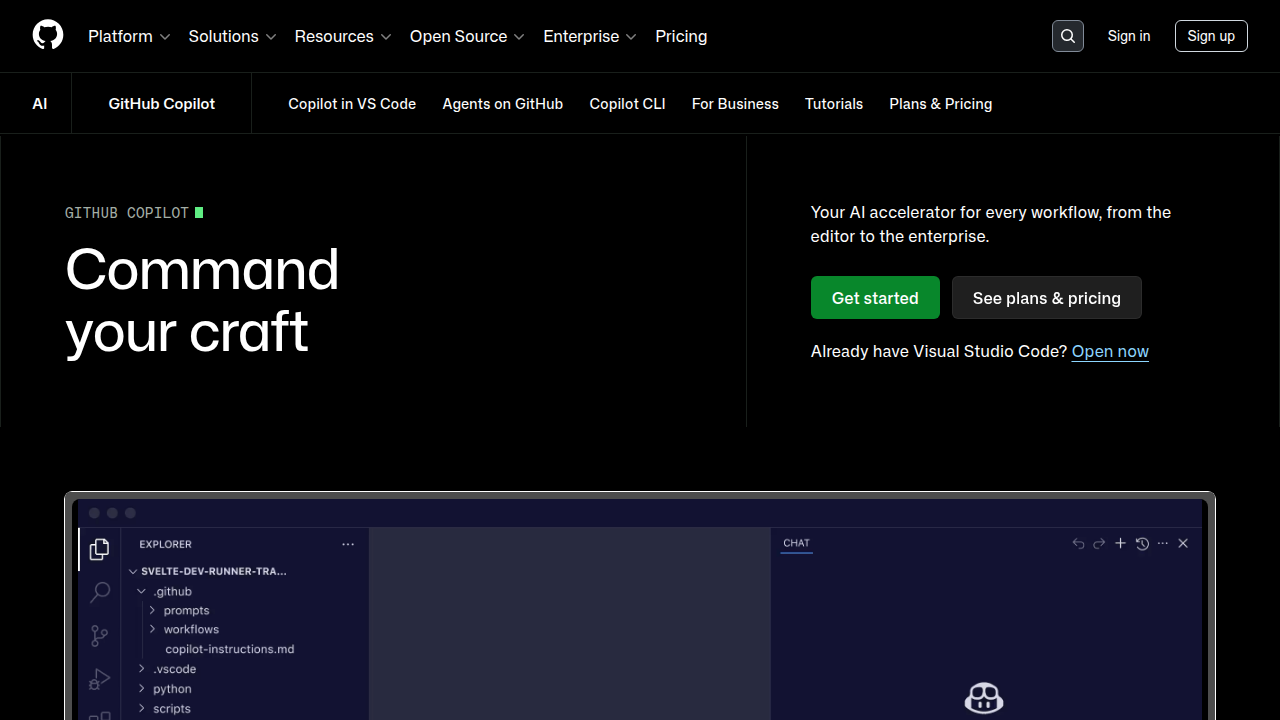Go to Copilot CLI page
Screen dimensions: 1280x720
coord(627,104)
